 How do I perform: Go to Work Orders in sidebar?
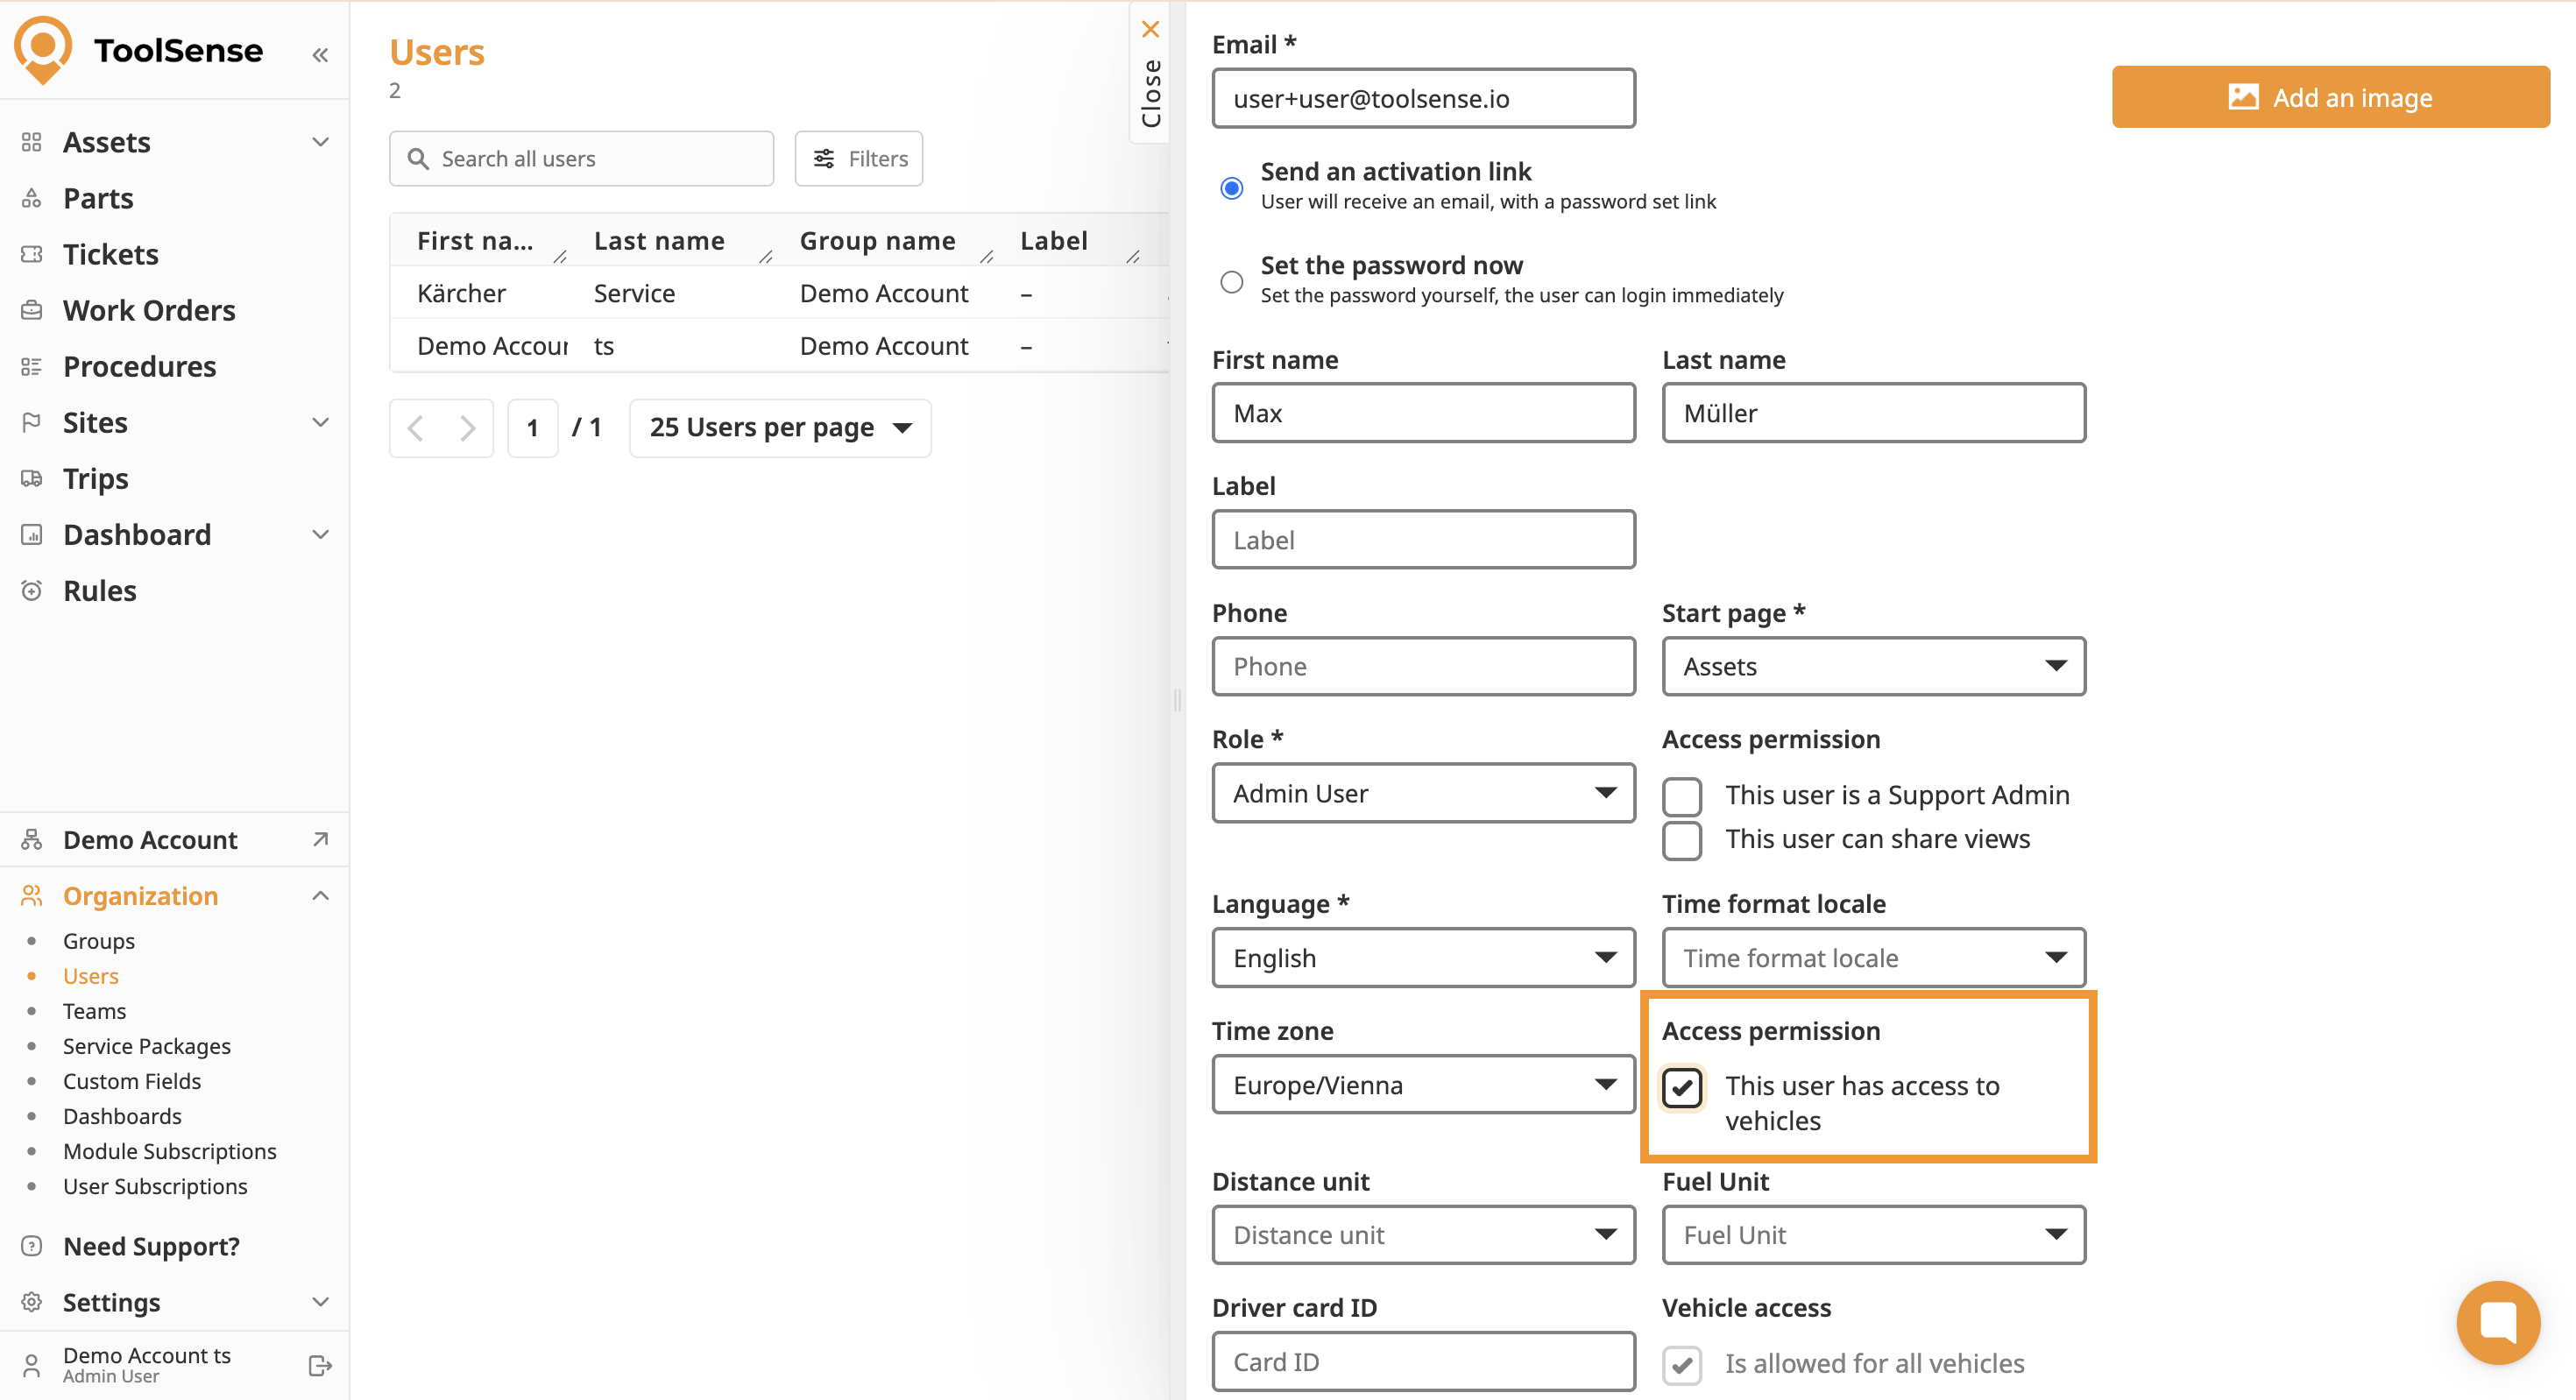[x=149, y=310]
